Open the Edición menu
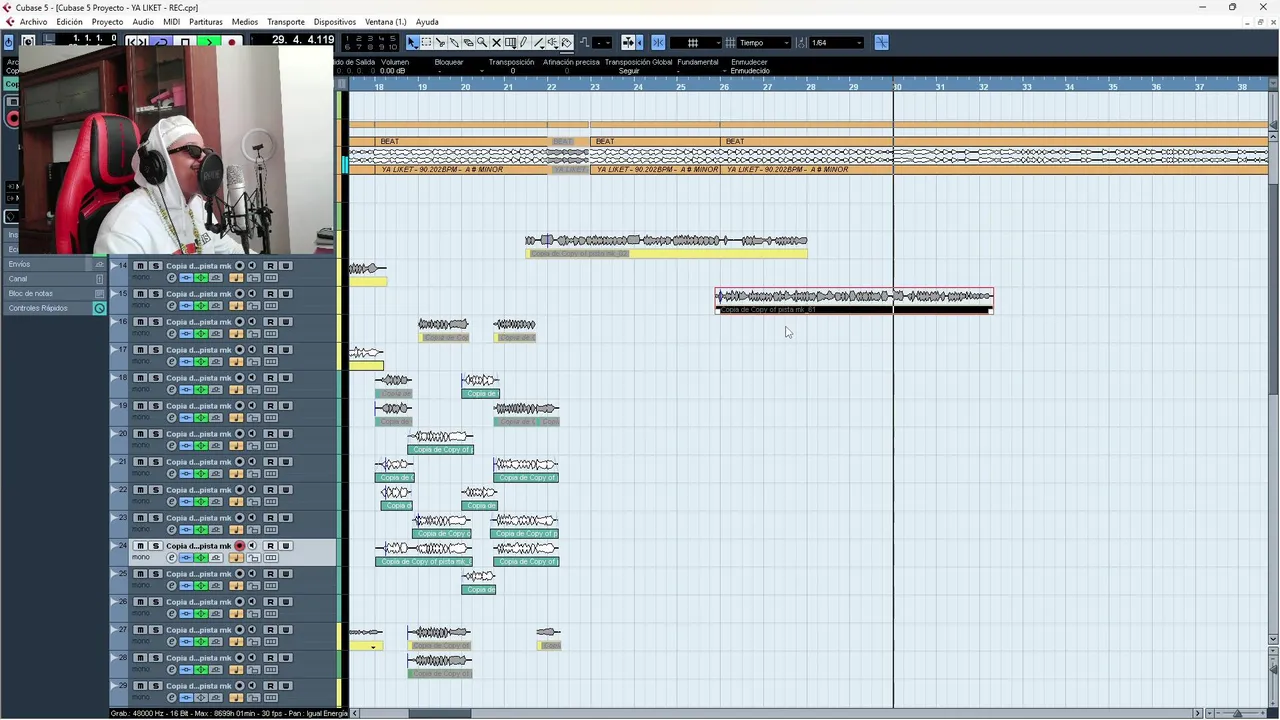Image resolution: width=1280 pixels, height=720 pixels. point(69,21)
